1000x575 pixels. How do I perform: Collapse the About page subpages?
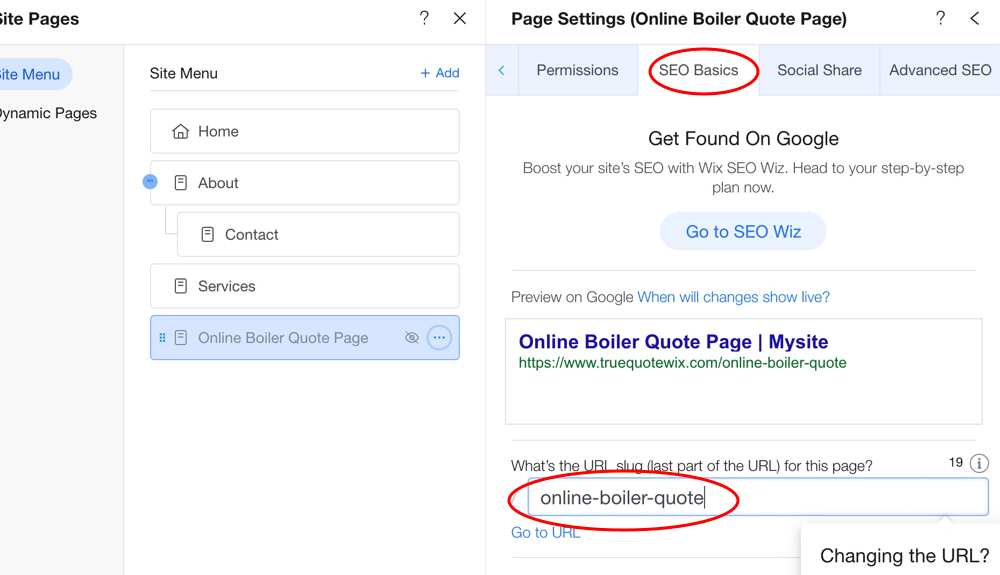150,182
